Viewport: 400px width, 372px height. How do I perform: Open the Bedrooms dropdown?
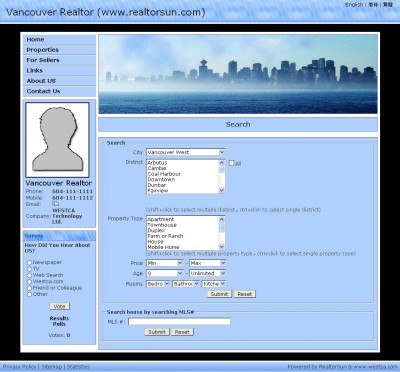158,284
